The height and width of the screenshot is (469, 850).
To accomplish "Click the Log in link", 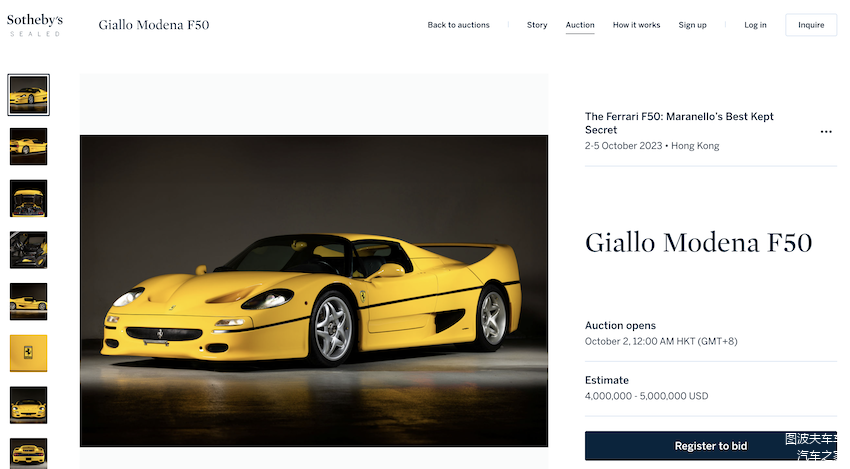I will (755, 25).
